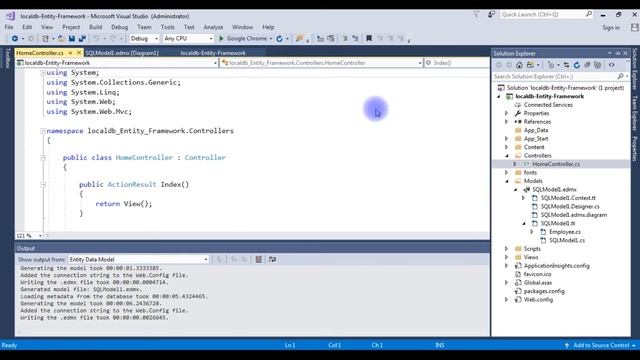
Task: Open the Tools menu
Action: 167,27
